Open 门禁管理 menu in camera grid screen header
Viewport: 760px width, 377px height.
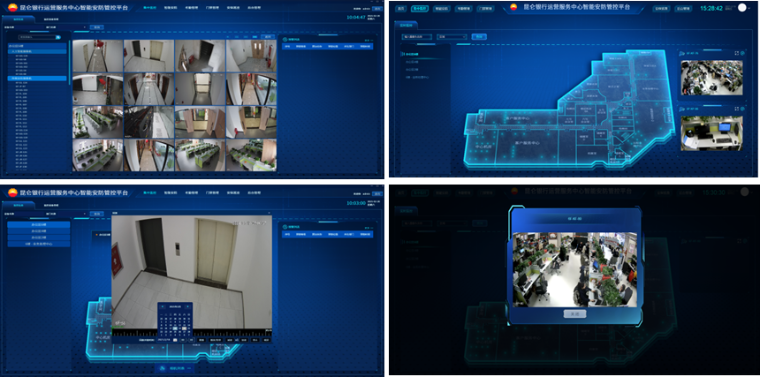(x=213, y=9)
